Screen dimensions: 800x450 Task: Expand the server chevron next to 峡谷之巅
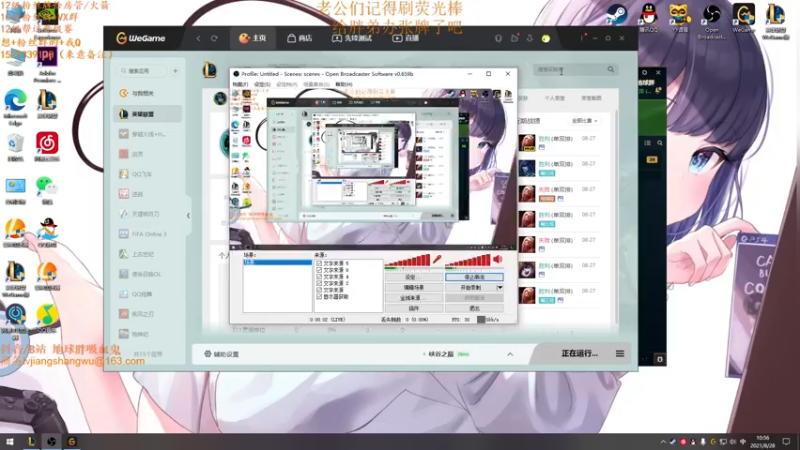pyautogui.click(x=510, y=354)
